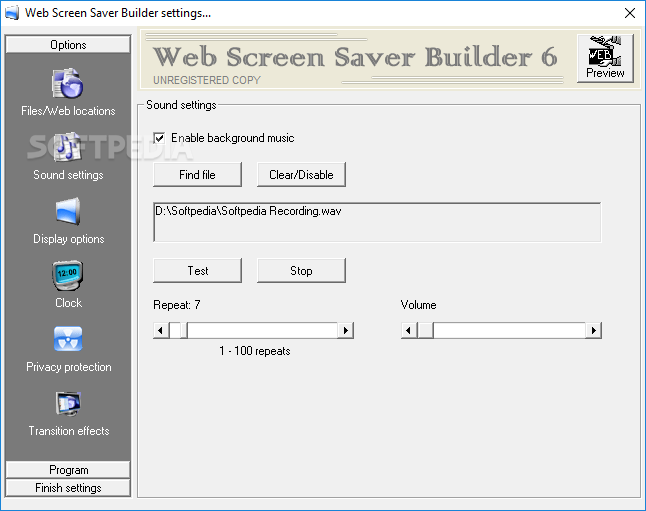Lower Volume with left arrow
Viewport: 646px width, 511px height.
(x=409, y=331)
